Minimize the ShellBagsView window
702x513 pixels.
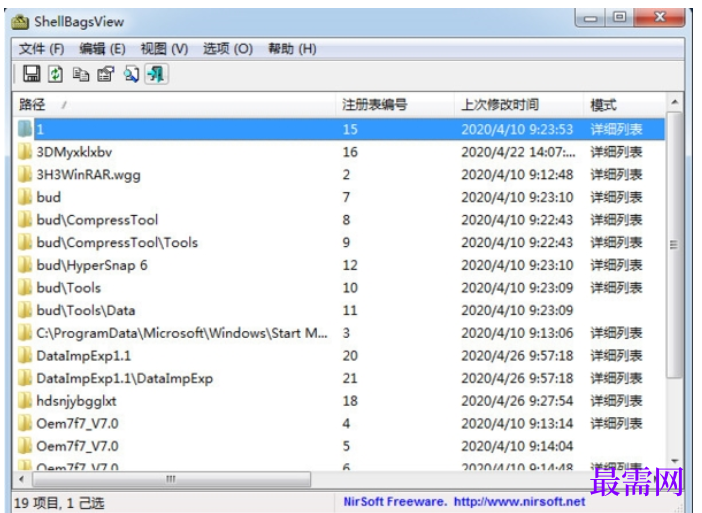(591, 17)
